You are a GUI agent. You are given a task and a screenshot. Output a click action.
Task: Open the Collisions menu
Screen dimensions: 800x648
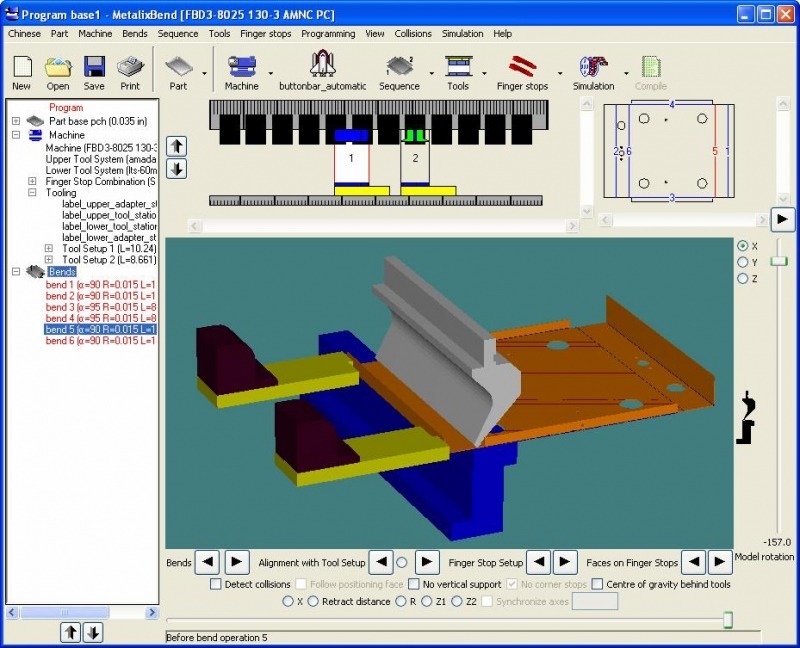pyautogui.click(x=413, y=33)
